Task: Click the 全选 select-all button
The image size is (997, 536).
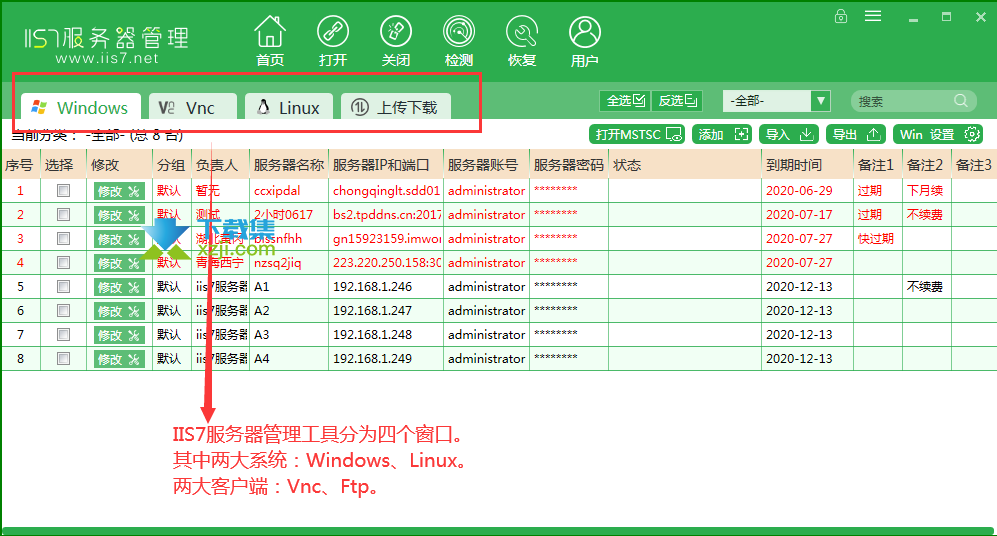Action: point(625,100)
